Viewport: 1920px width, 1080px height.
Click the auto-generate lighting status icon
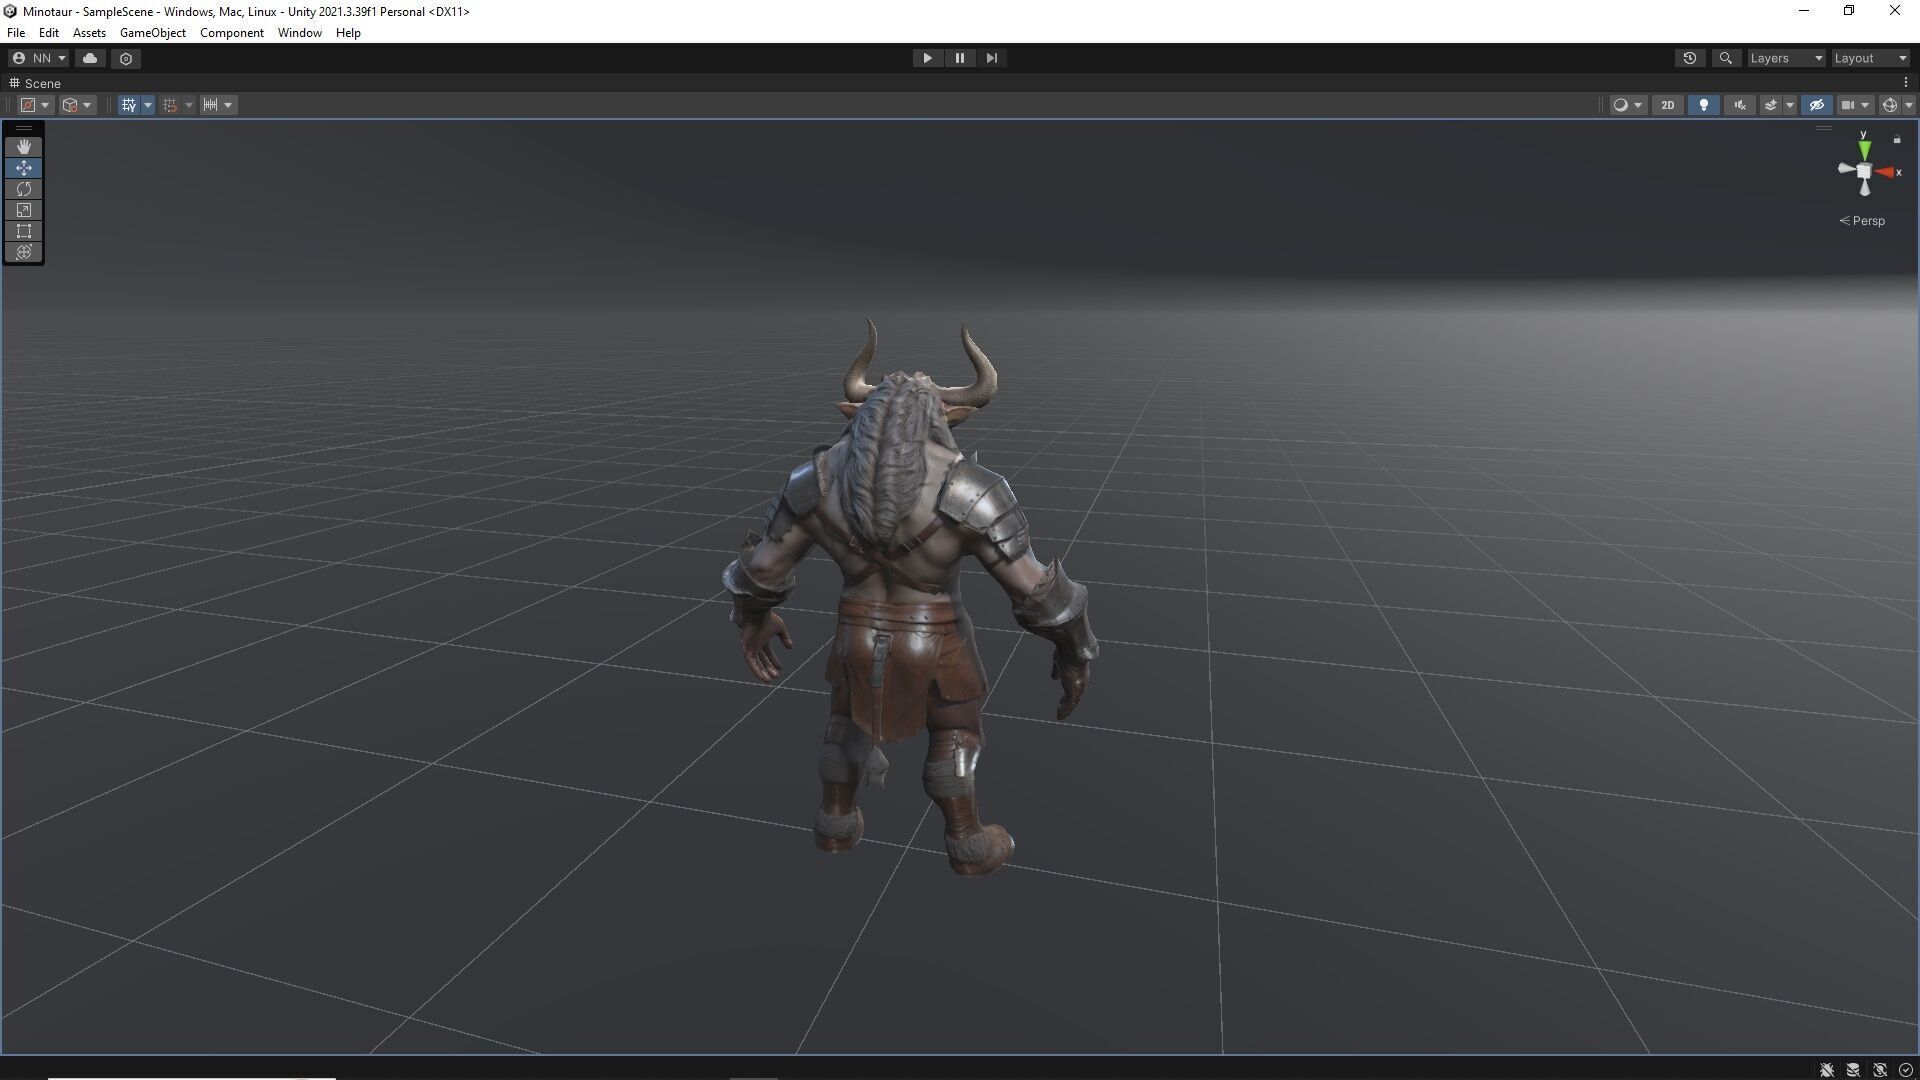coord(1880,1070)
